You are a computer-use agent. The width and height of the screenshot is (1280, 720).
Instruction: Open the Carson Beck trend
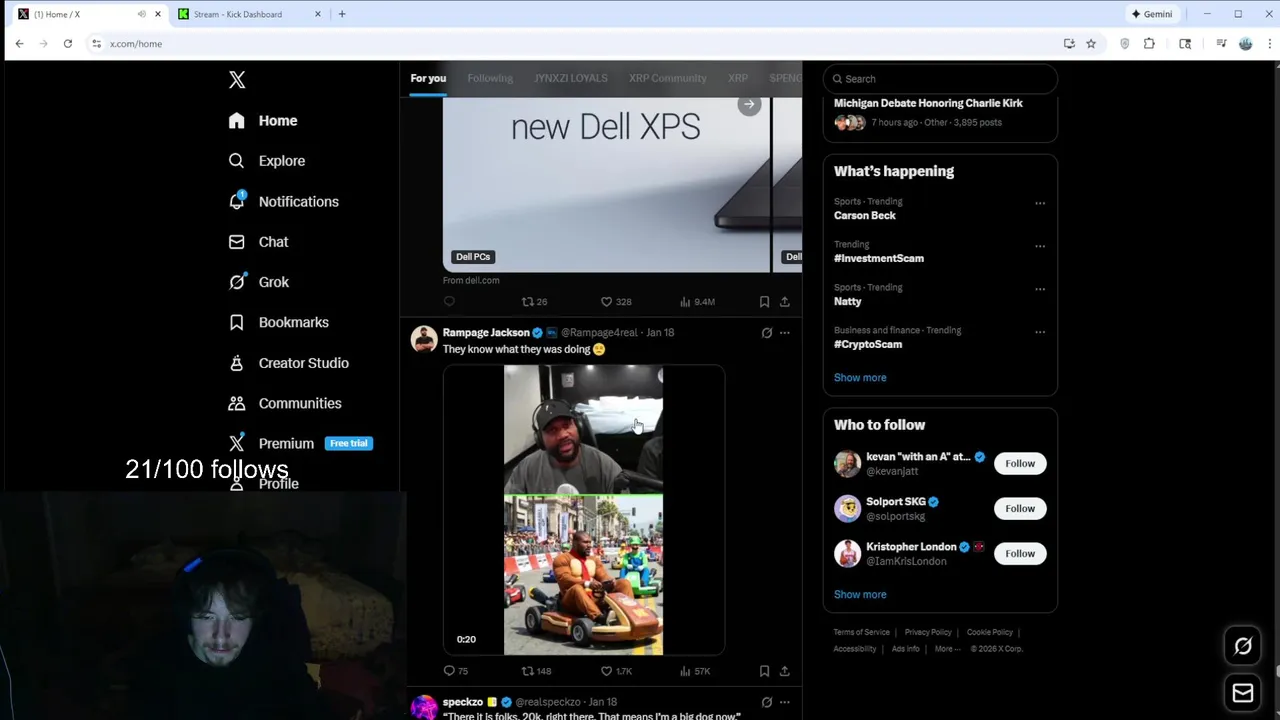[x=865, y=215]
